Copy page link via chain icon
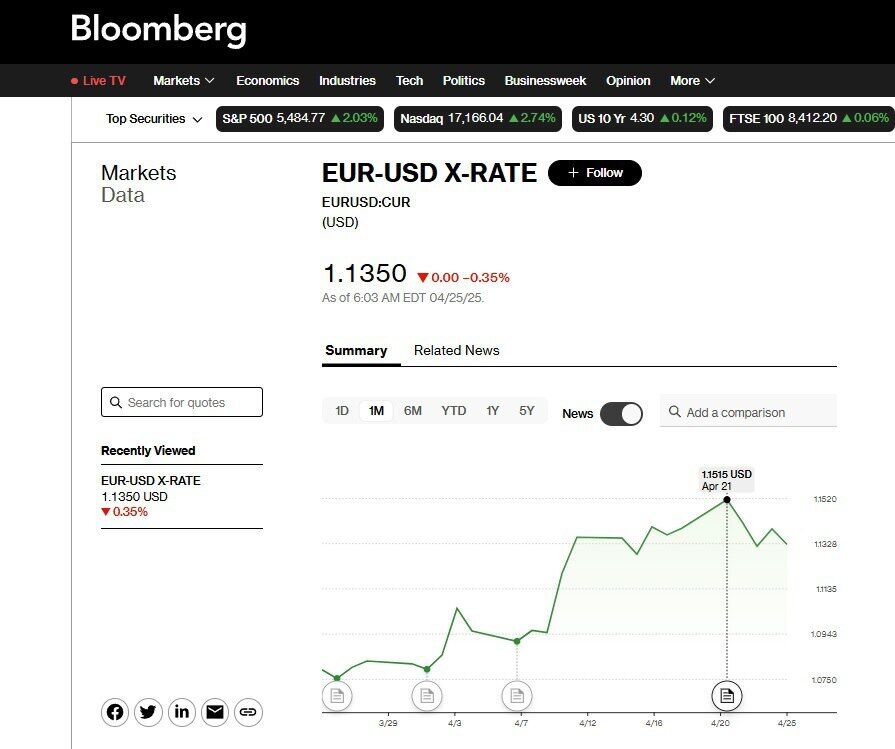Screen dimensions: 895x749 [248, 712]
